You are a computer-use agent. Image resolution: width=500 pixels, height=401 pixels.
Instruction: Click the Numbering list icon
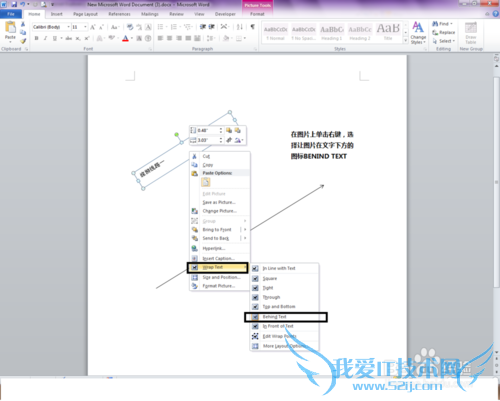(x=174, y=27)
